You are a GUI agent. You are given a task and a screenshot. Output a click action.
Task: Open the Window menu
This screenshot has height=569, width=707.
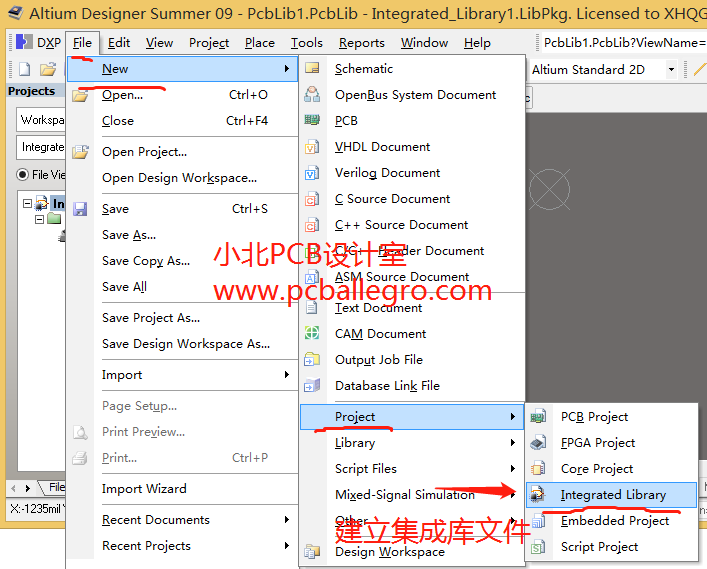[424, 43]
